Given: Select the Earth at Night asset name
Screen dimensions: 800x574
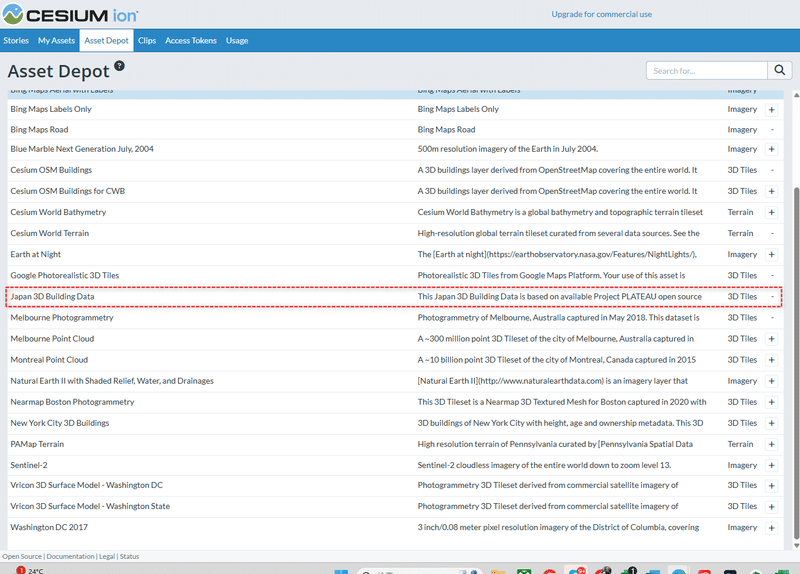Looking at the screenshot, I should (x=35, y=254).
